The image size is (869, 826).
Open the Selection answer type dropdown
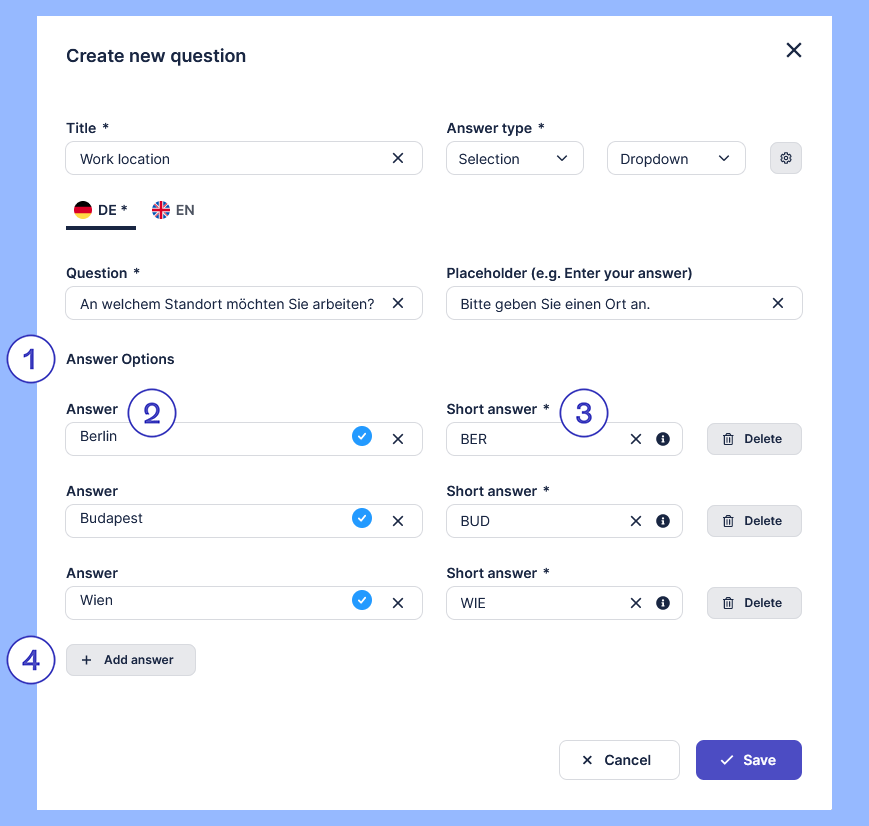tap(514, 158)
